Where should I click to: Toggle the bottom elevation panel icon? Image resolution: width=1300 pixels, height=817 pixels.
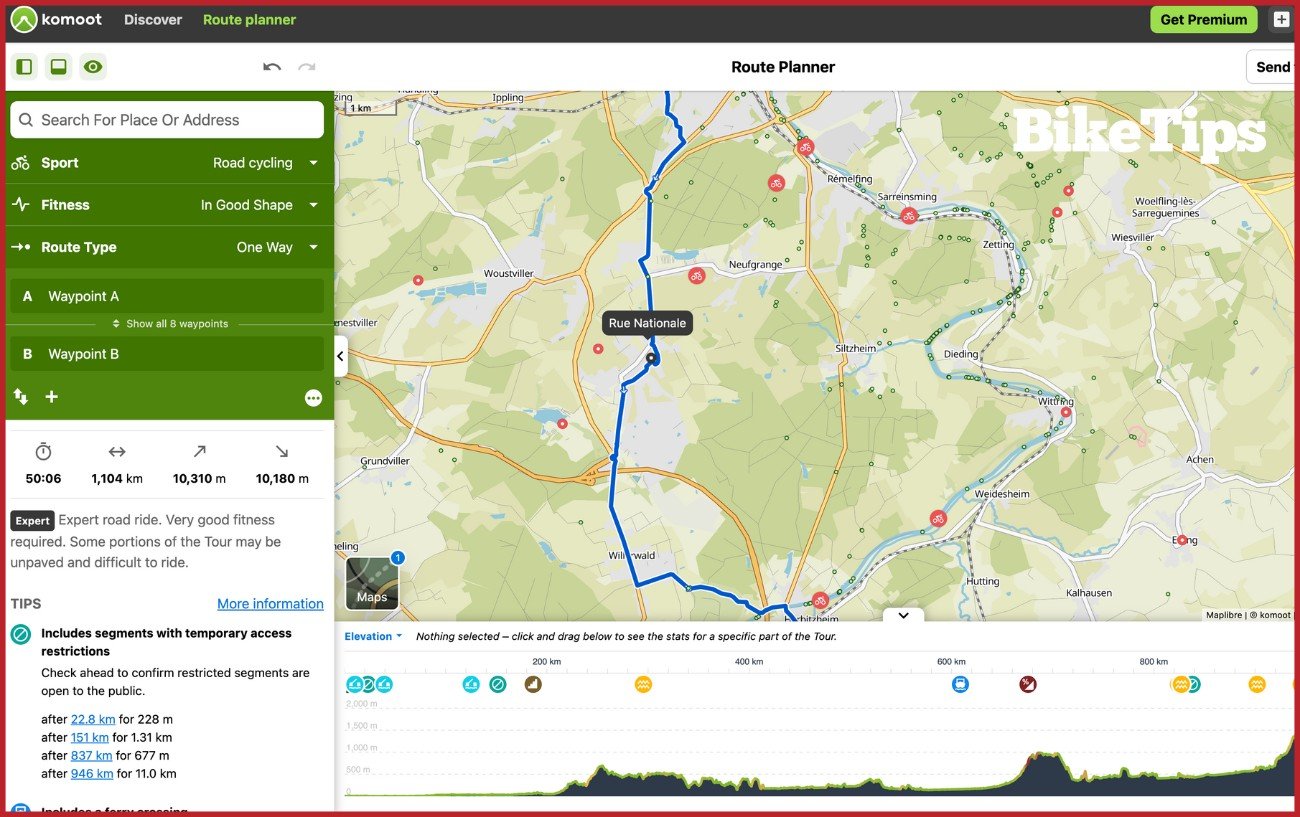59,67
